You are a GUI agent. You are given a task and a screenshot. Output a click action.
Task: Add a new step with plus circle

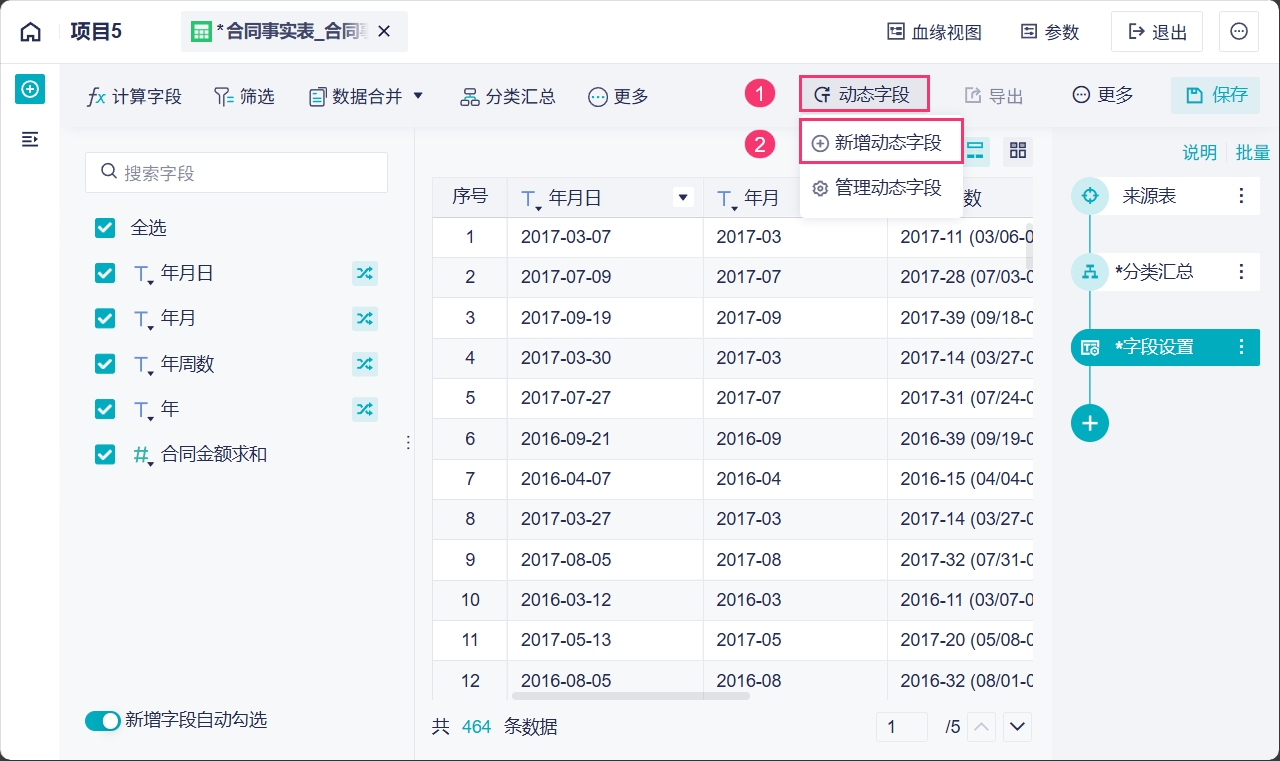pos(1090,422)
